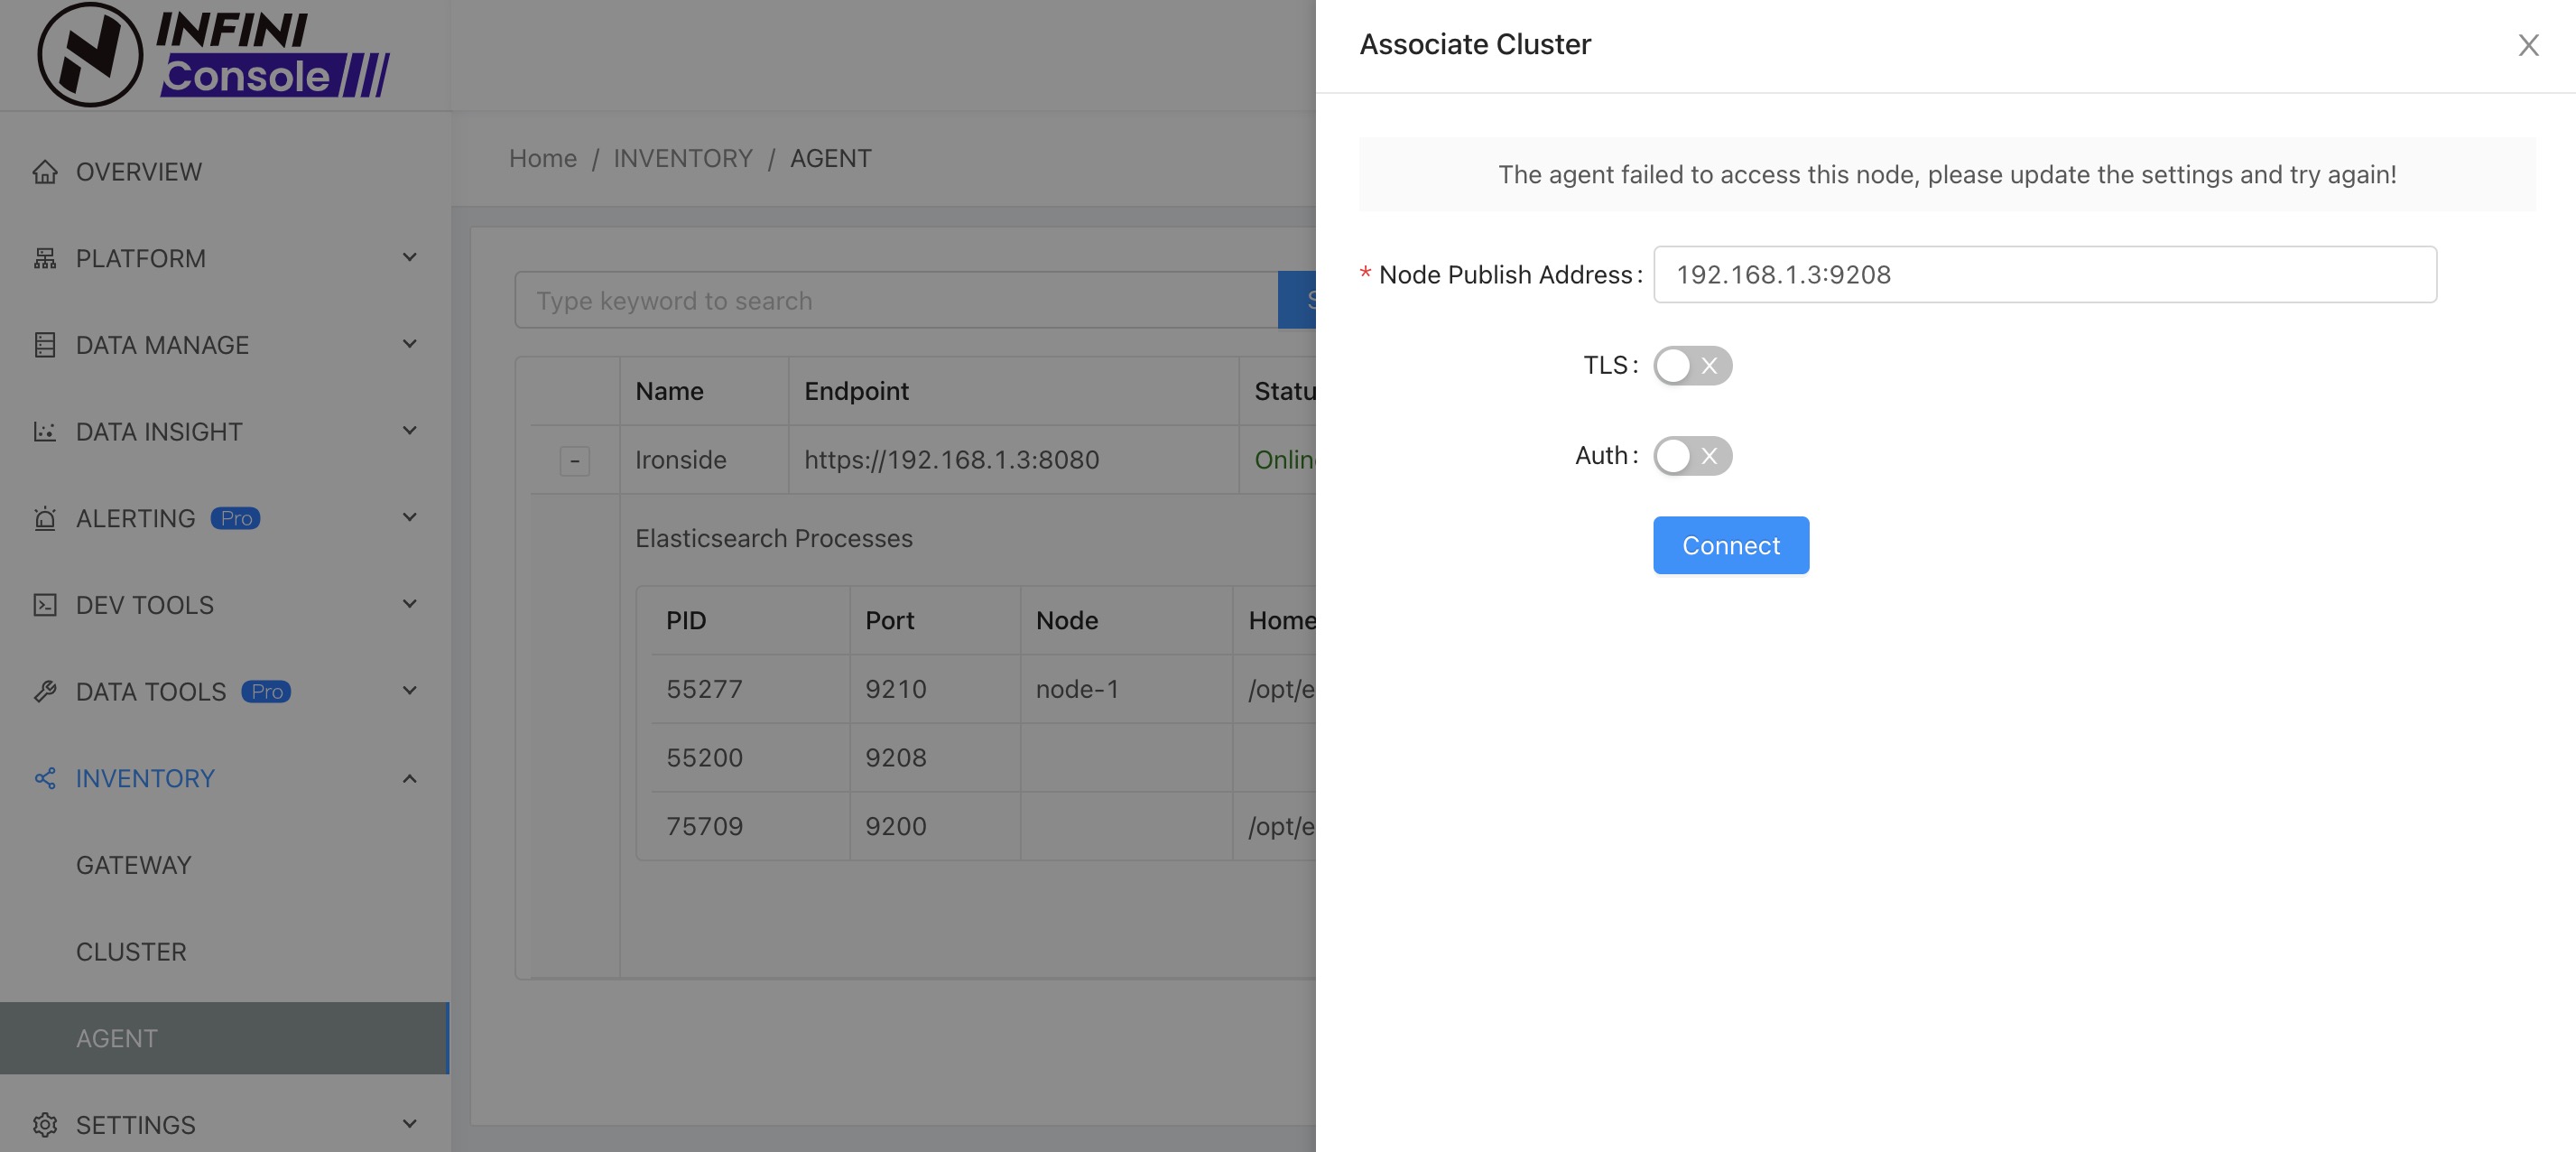Click the Settings gear icon
The height and width of the screenshot is (1152, 2576).
click(x=45, y=1125)
